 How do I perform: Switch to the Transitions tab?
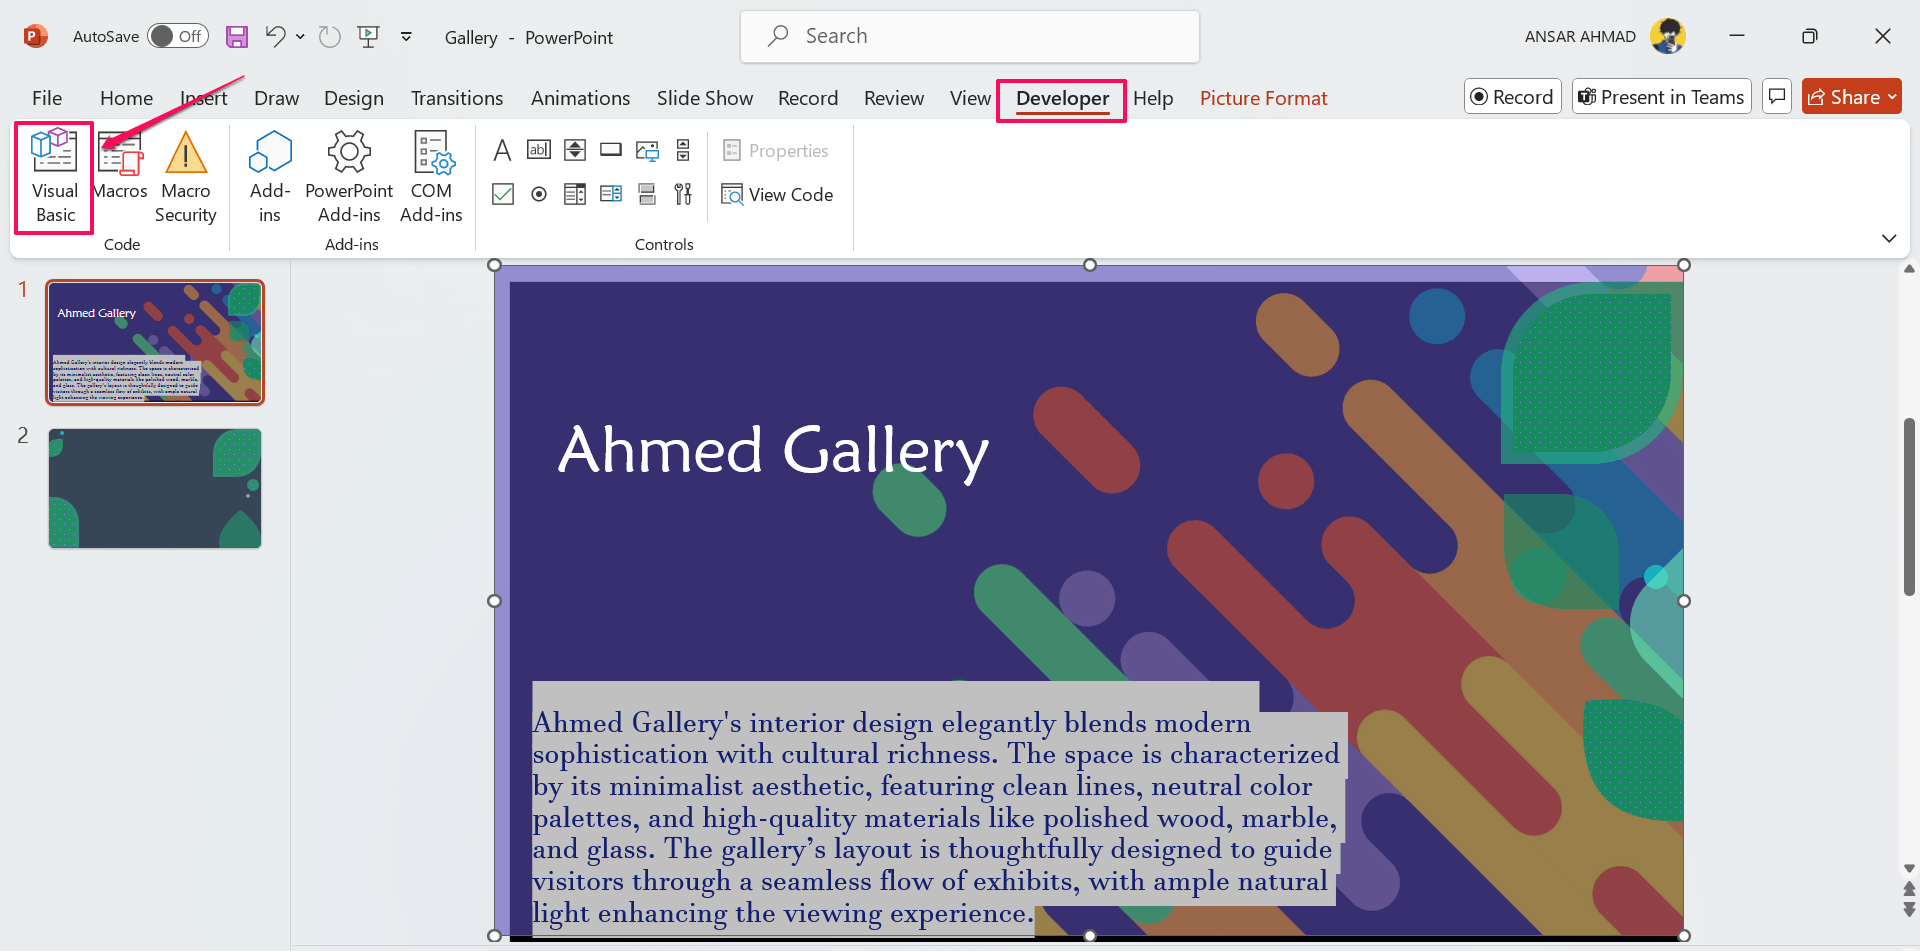(457, 98)
